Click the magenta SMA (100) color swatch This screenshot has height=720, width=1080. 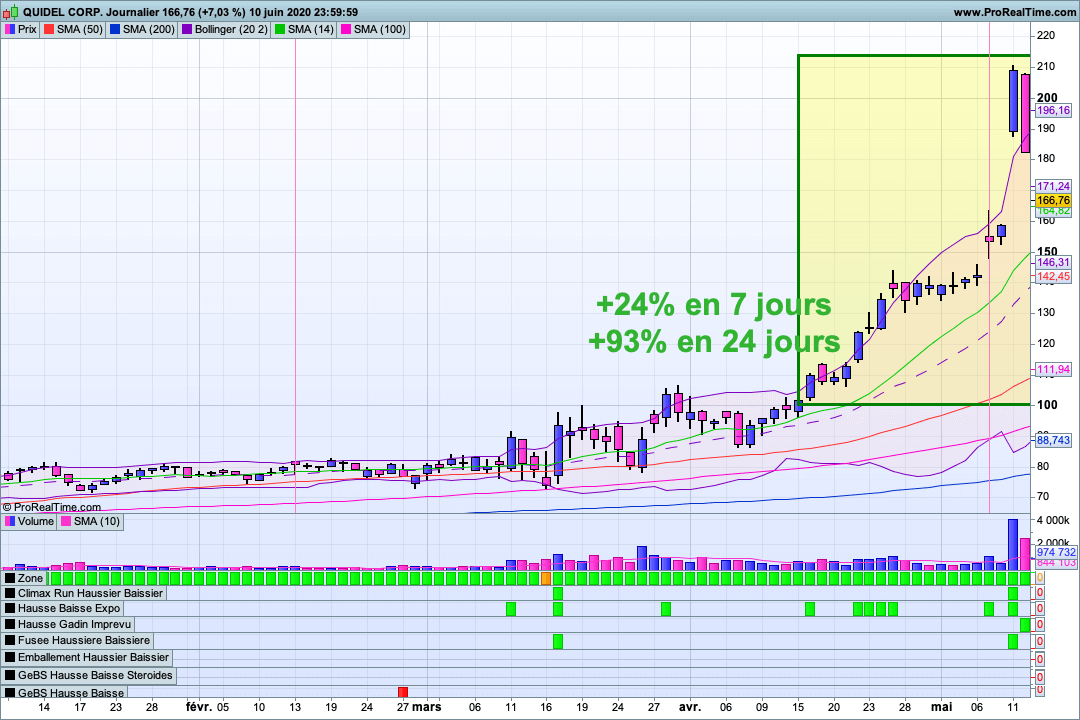[x=345, y=30]
